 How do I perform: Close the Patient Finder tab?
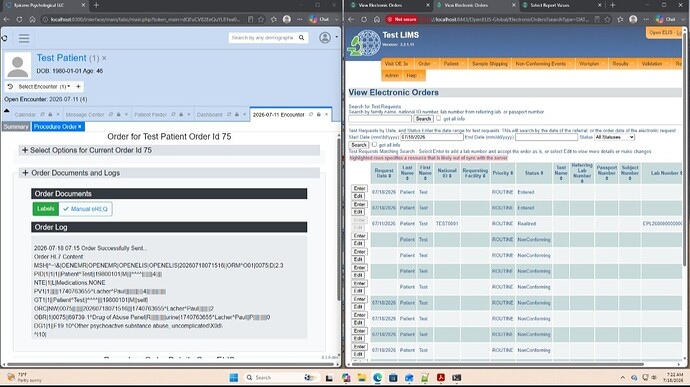point(189,114)
